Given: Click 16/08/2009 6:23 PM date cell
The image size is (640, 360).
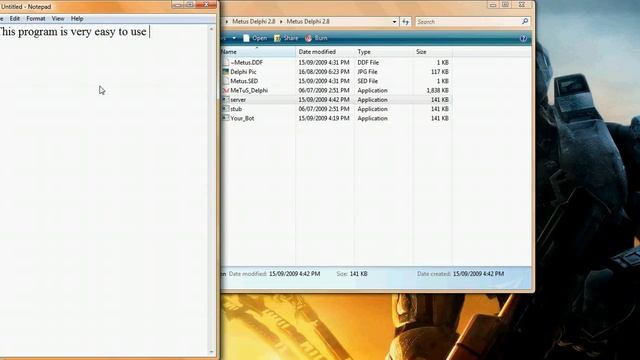Looking at the screenshot, I should pos(324,72).
